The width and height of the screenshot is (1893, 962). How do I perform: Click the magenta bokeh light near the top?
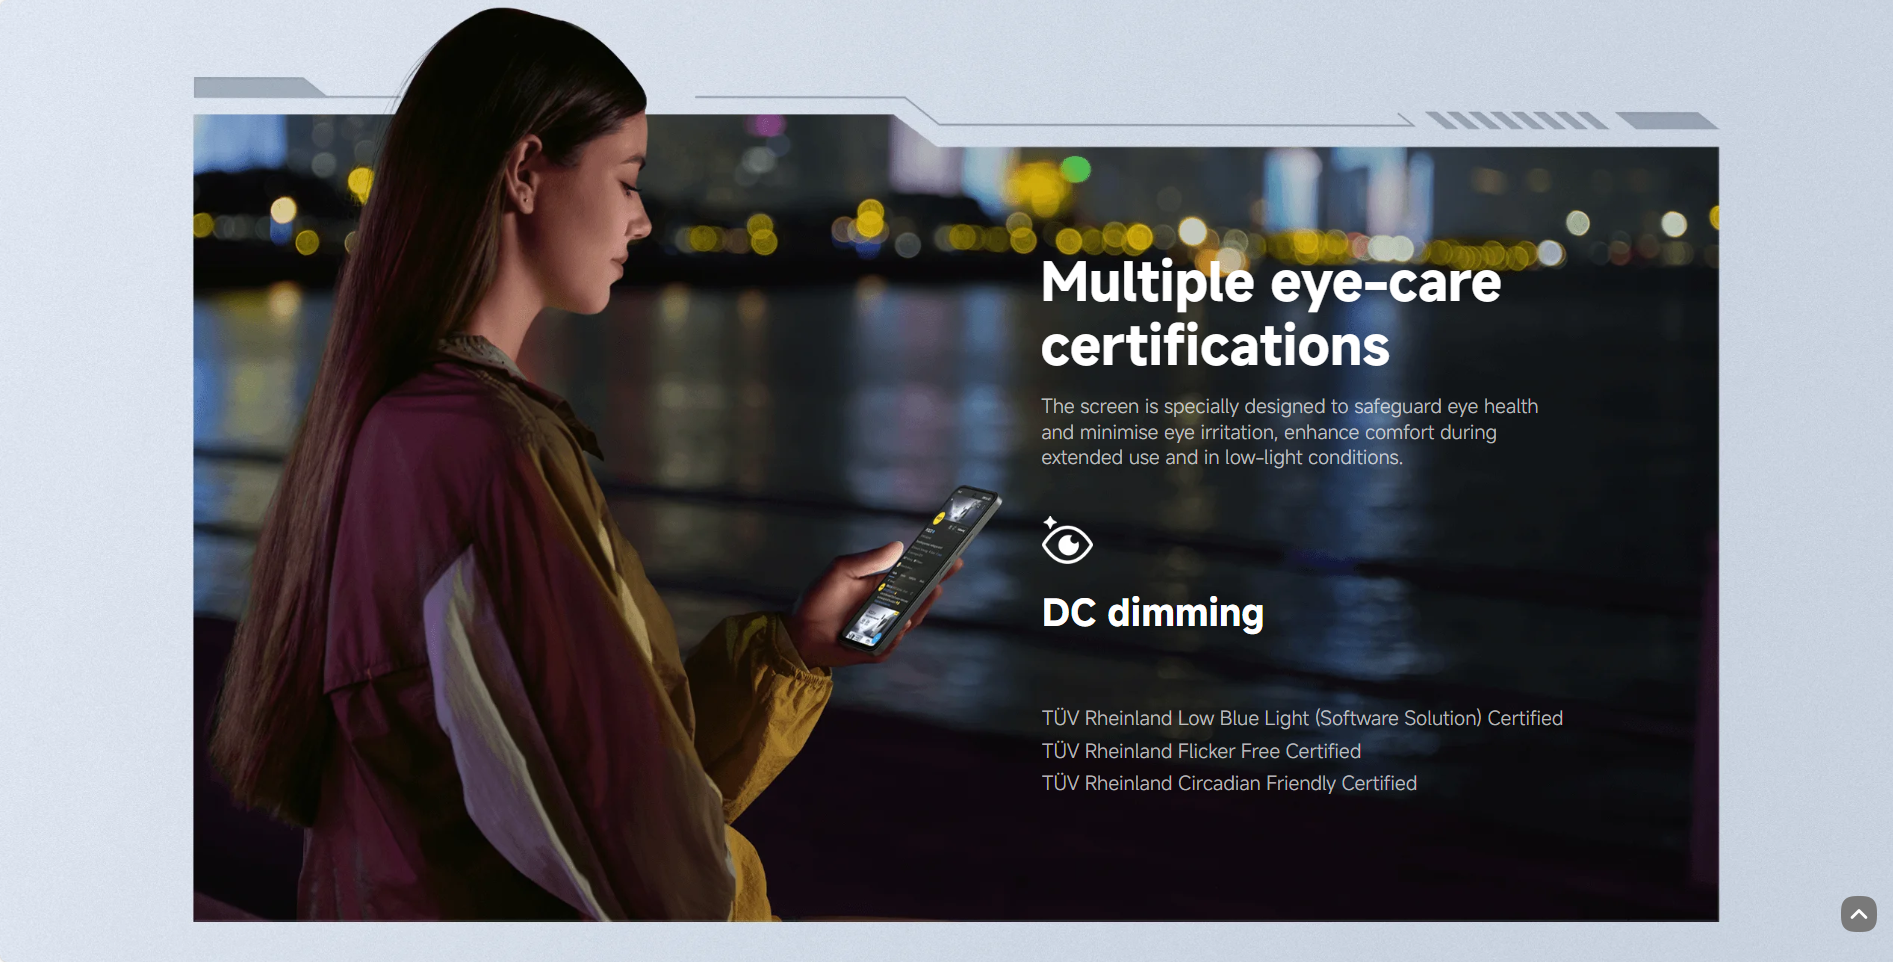click(x=768, y=126)
